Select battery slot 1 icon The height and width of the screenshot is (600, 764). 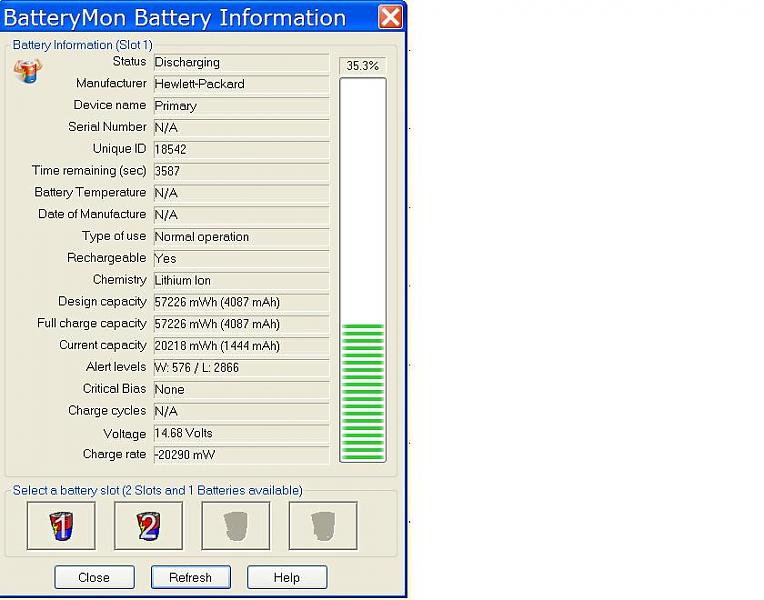(61, 526)
